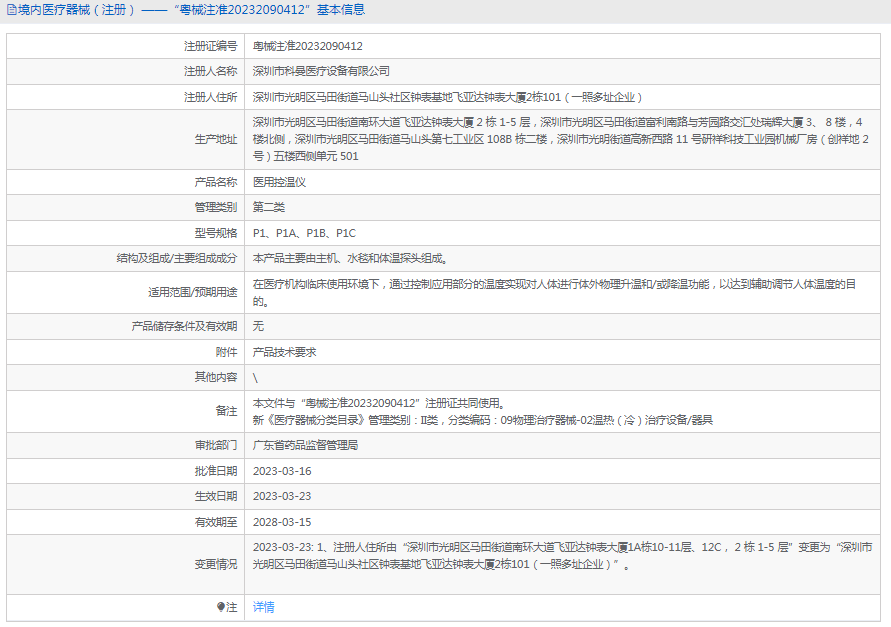Select attachment value 产品技术要求
The height and width of the screenshot is (627, 891).
point(284,352)
